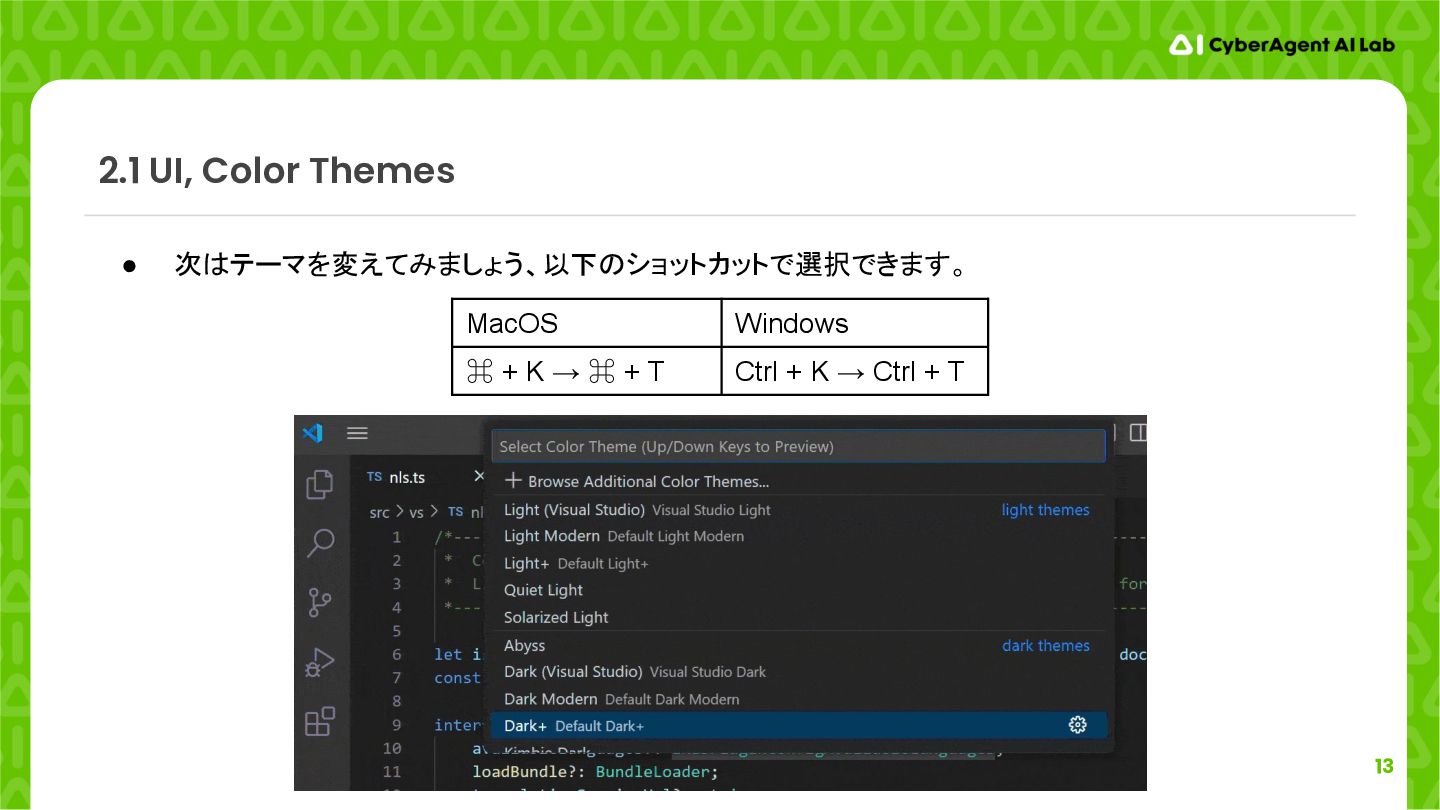Image resolution: width=1440 pixels, height=810 pixels.
Task: Click the loadBundle?: BundleLoader code line
Action: click(x=596, y=771)
